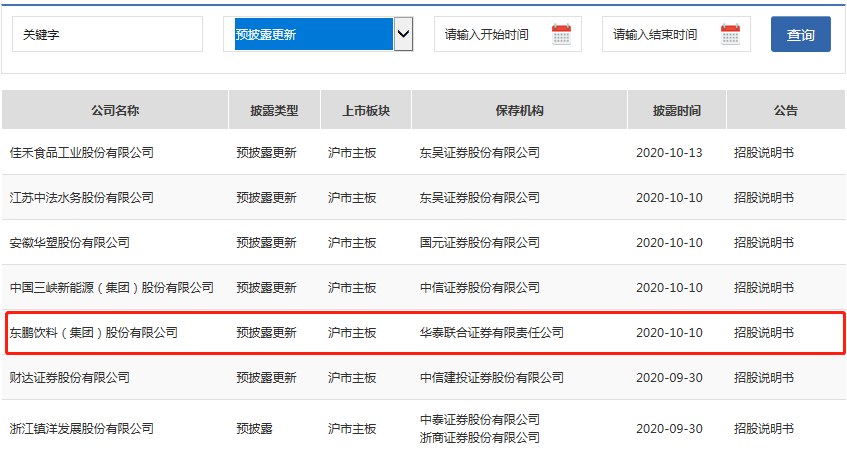
Task: Select company name 财达证券股份有限公司
Action: 70,378
